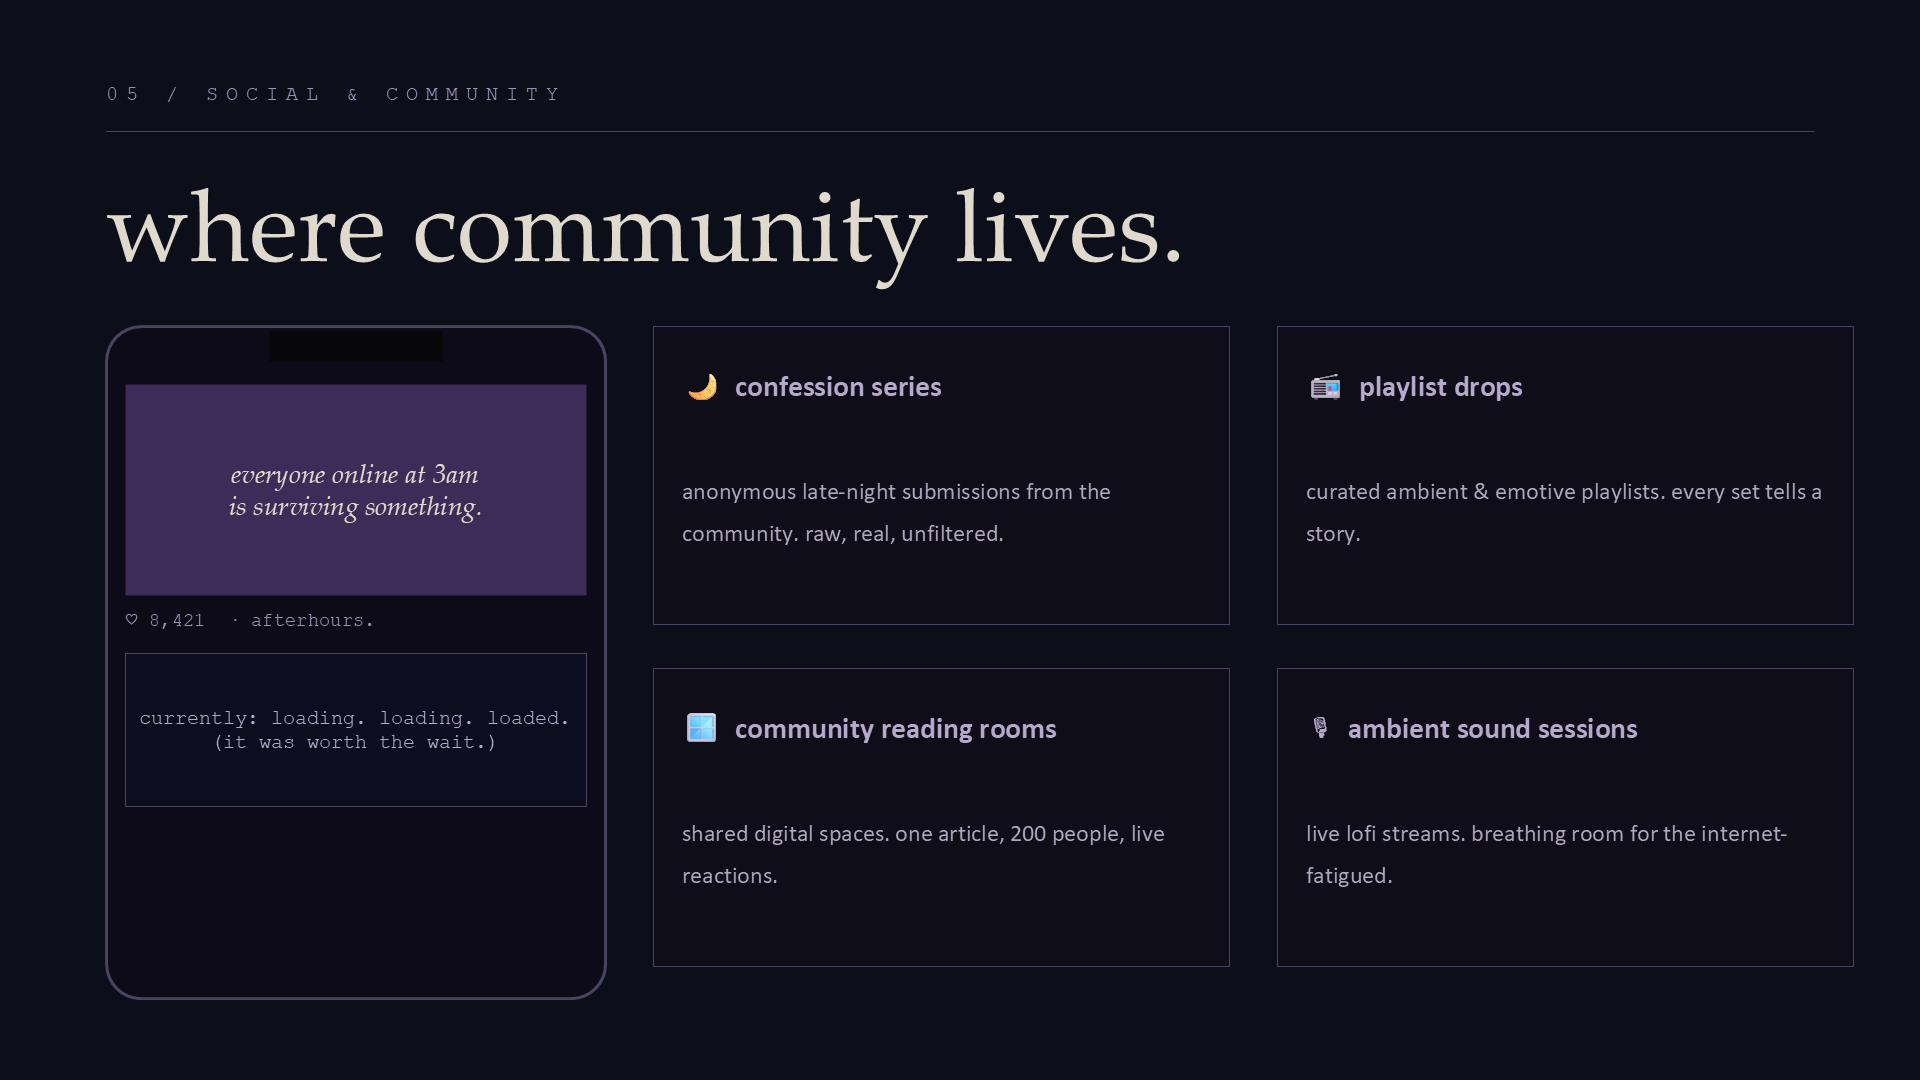
Task: Click the "shared digital spaces" description text
Action: click(923, 855)
